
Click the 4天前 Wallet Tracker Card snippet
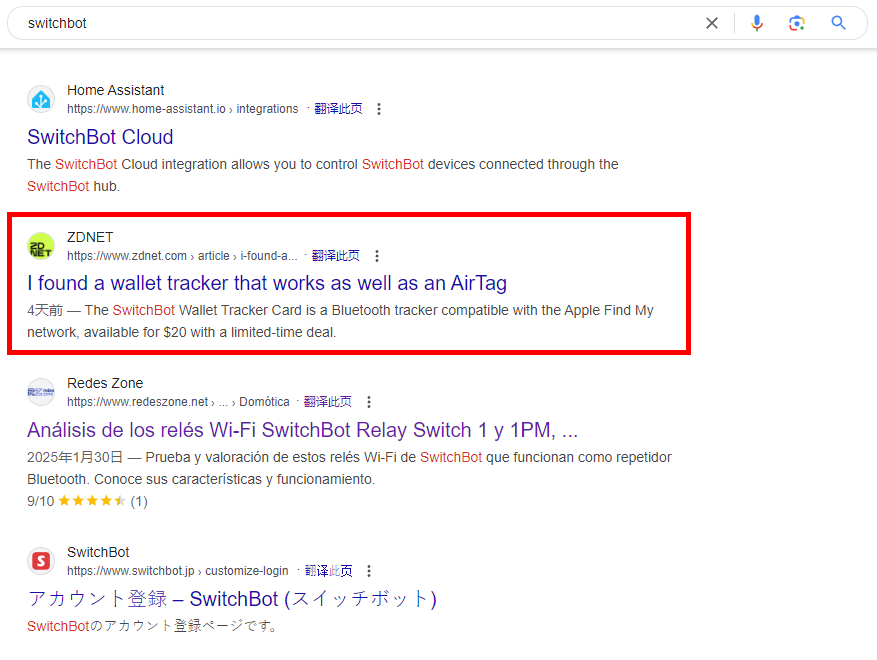(x=340, y=321)
